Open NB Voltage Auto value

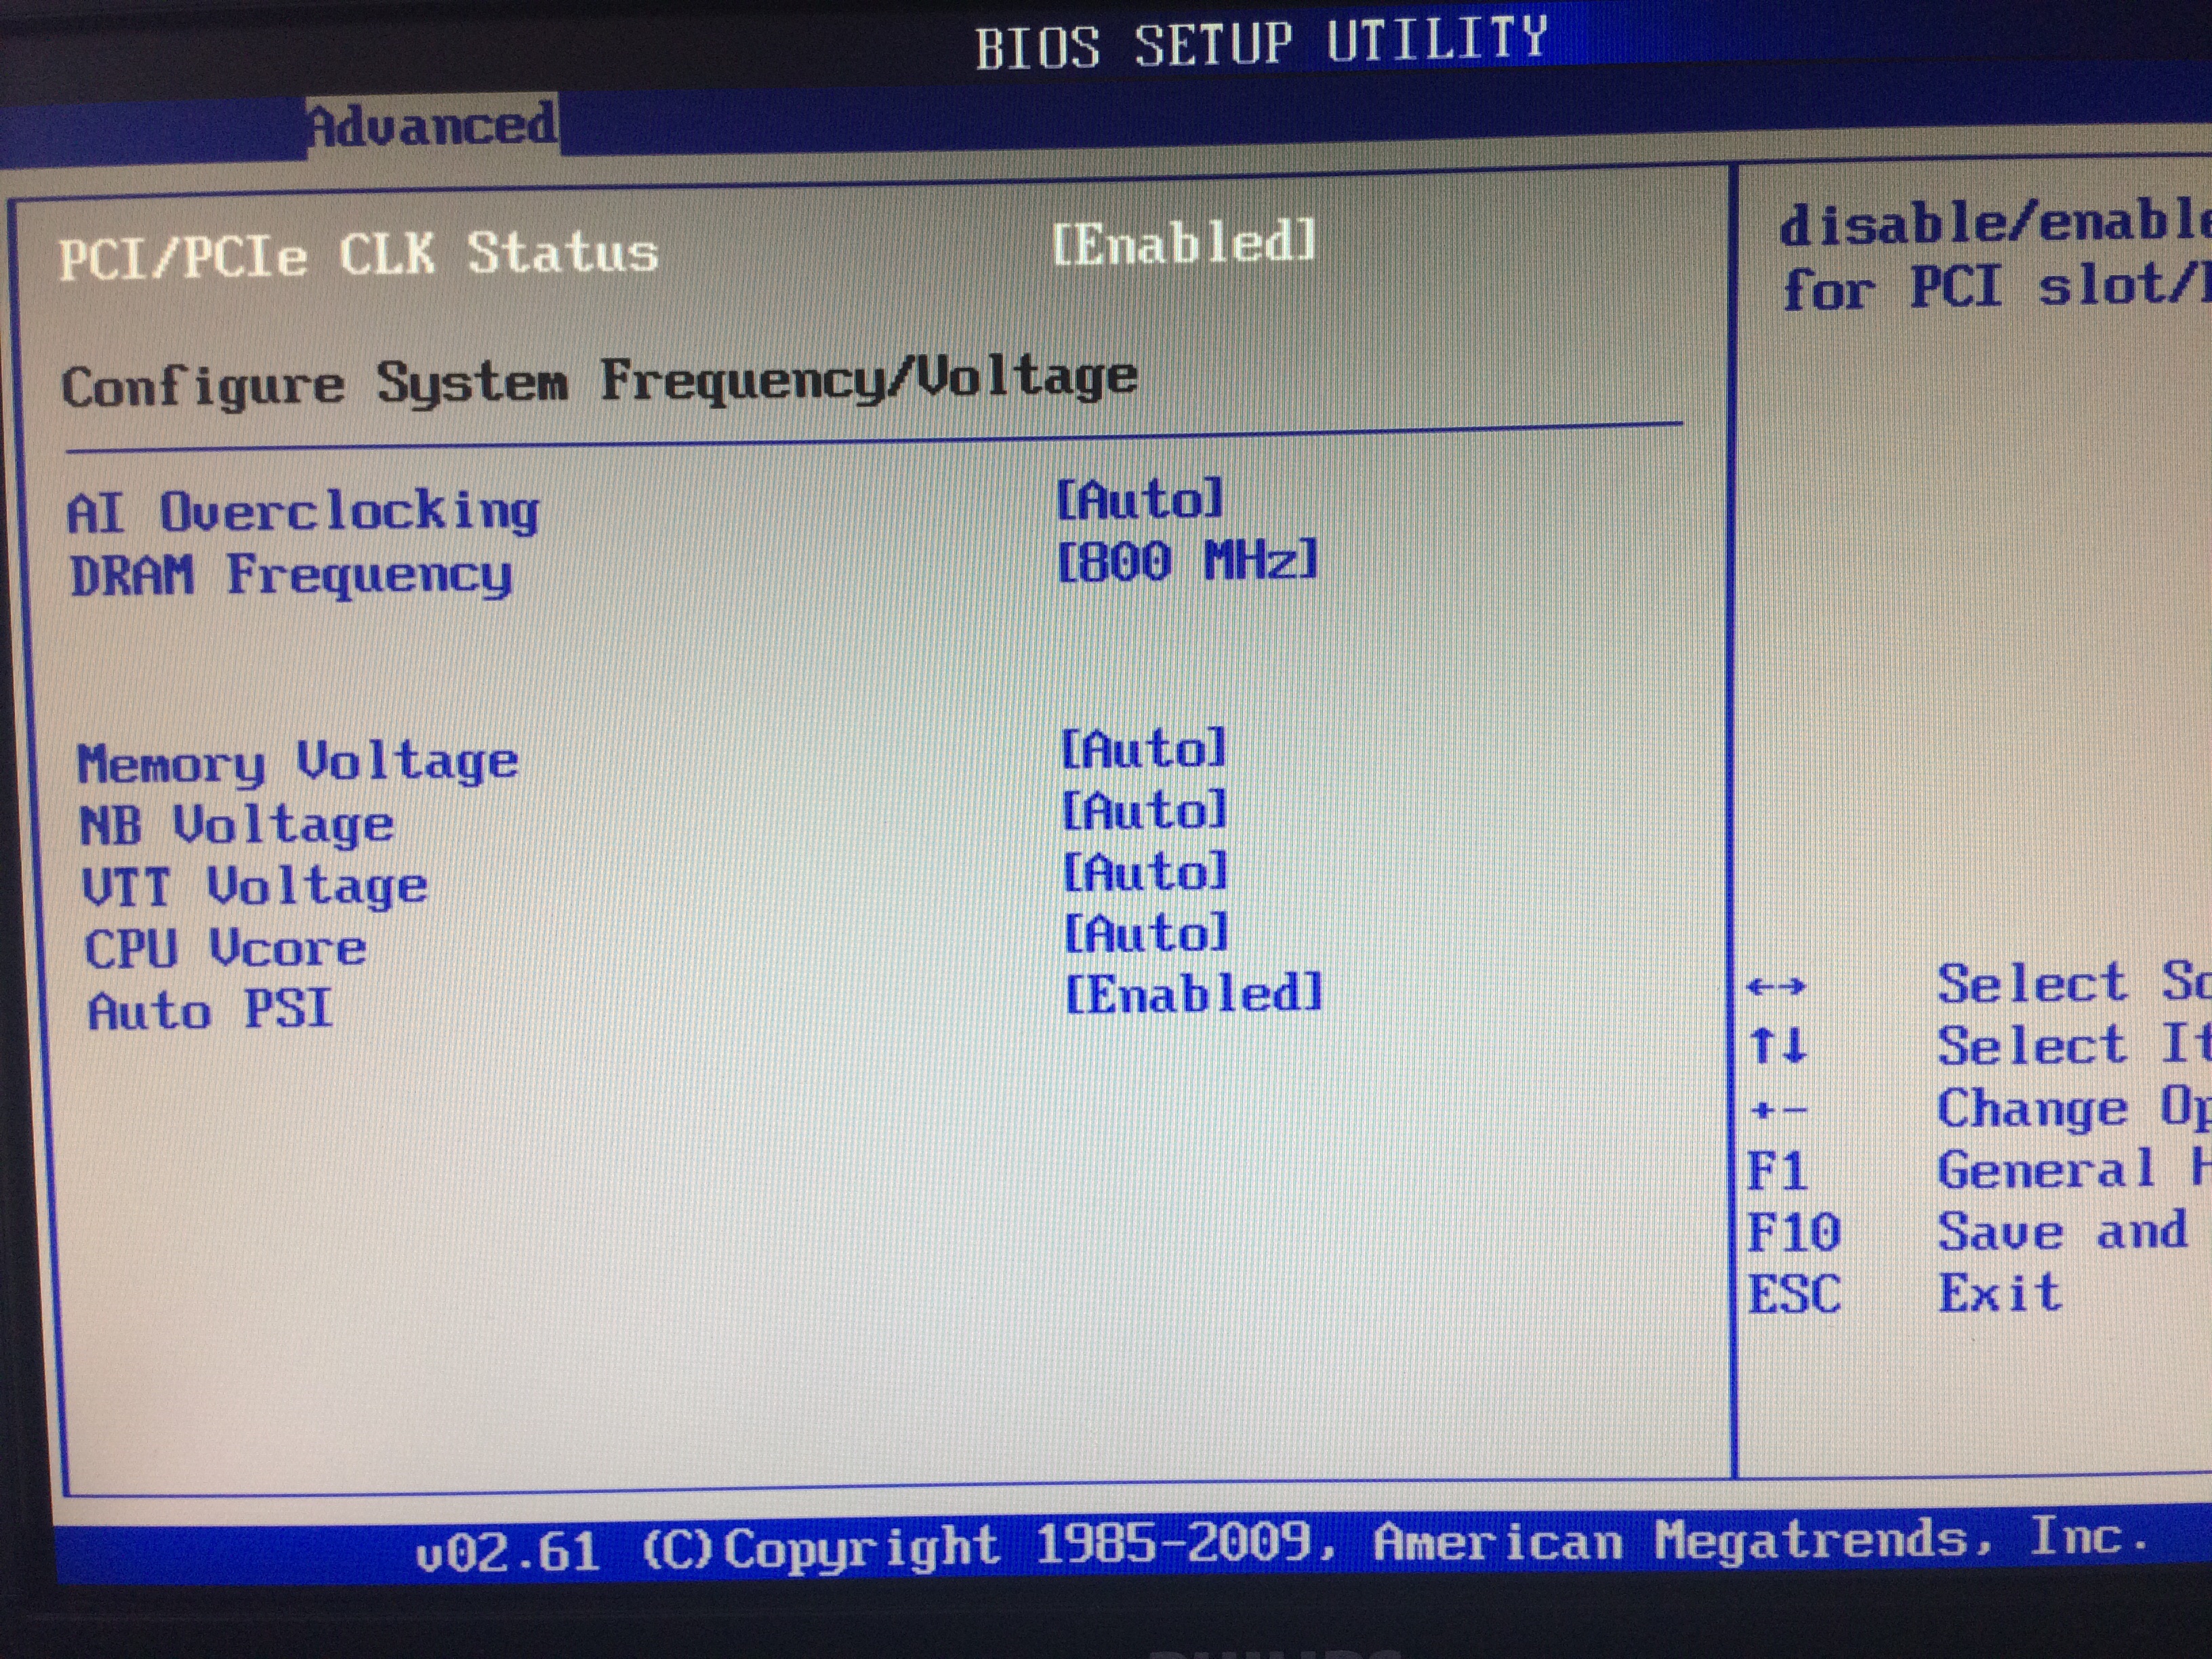[x=1144, y=810]
